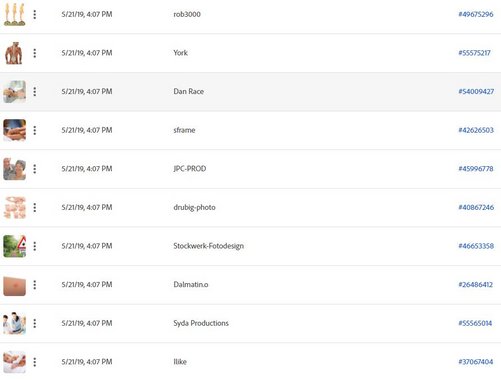Open asset link #26486412
Viewport: 501px width, 380px height.
pos(475,285)
